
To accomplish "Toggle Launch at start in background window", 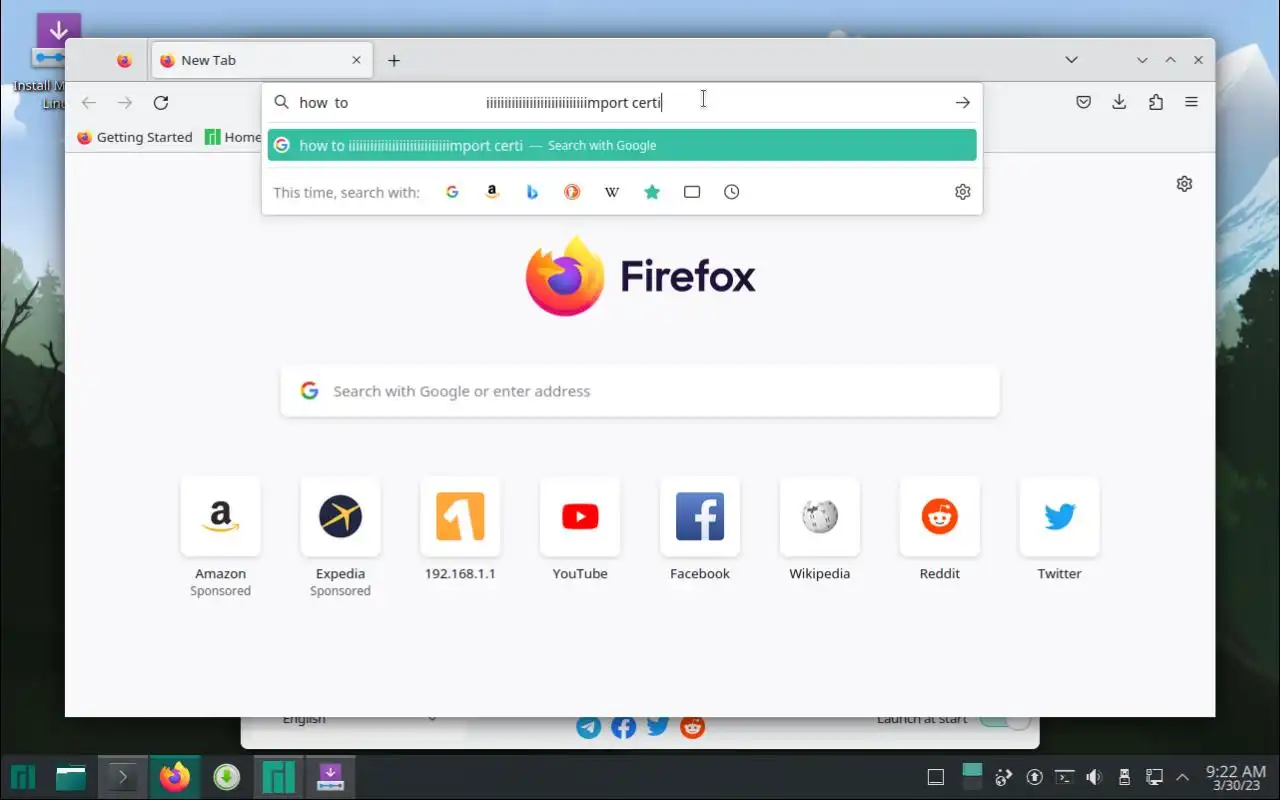I will [1004, 722].
